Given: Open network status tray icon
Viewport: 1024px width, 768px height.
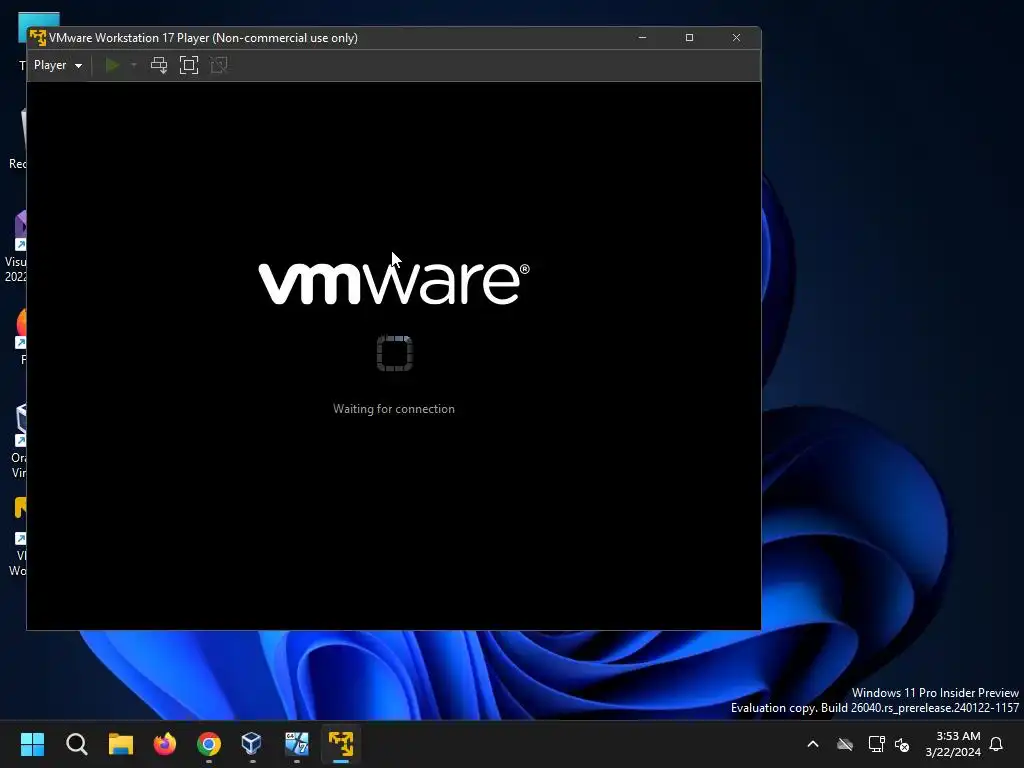Looking at the screenshot, I should [x=876, y=744].
